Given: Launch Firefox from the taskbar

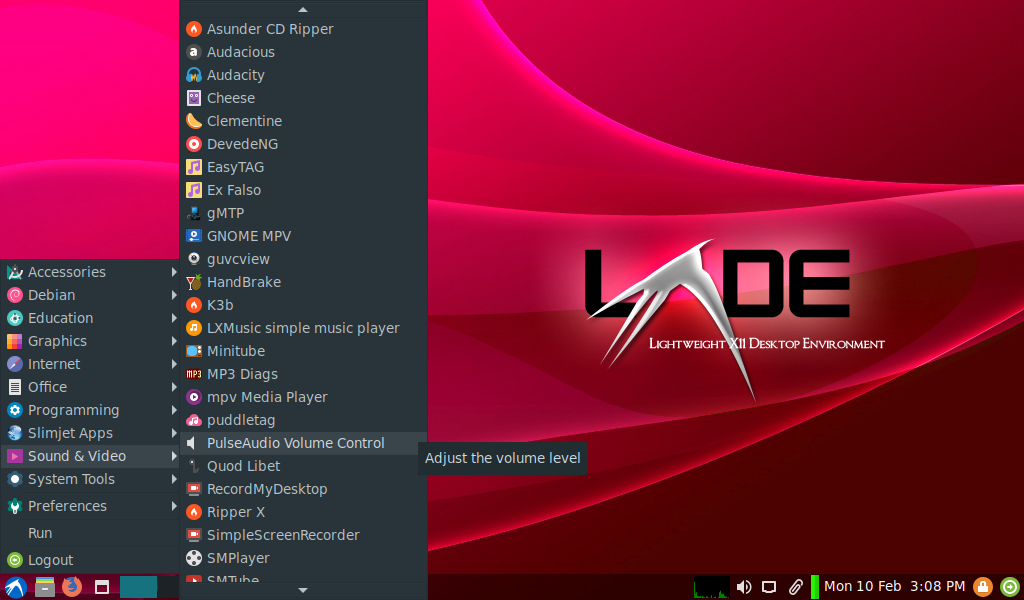Looking at the screenshot, I should click(72, 587).
